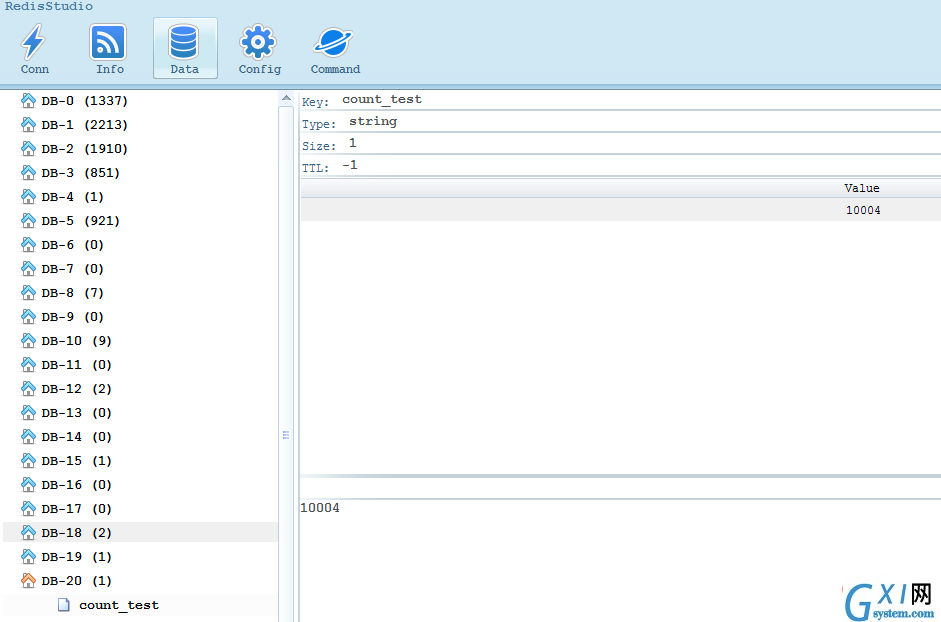Click the TTL field value -1
Image resolution: width=941 pixels, height=622 pixels.
coord(350,165)
